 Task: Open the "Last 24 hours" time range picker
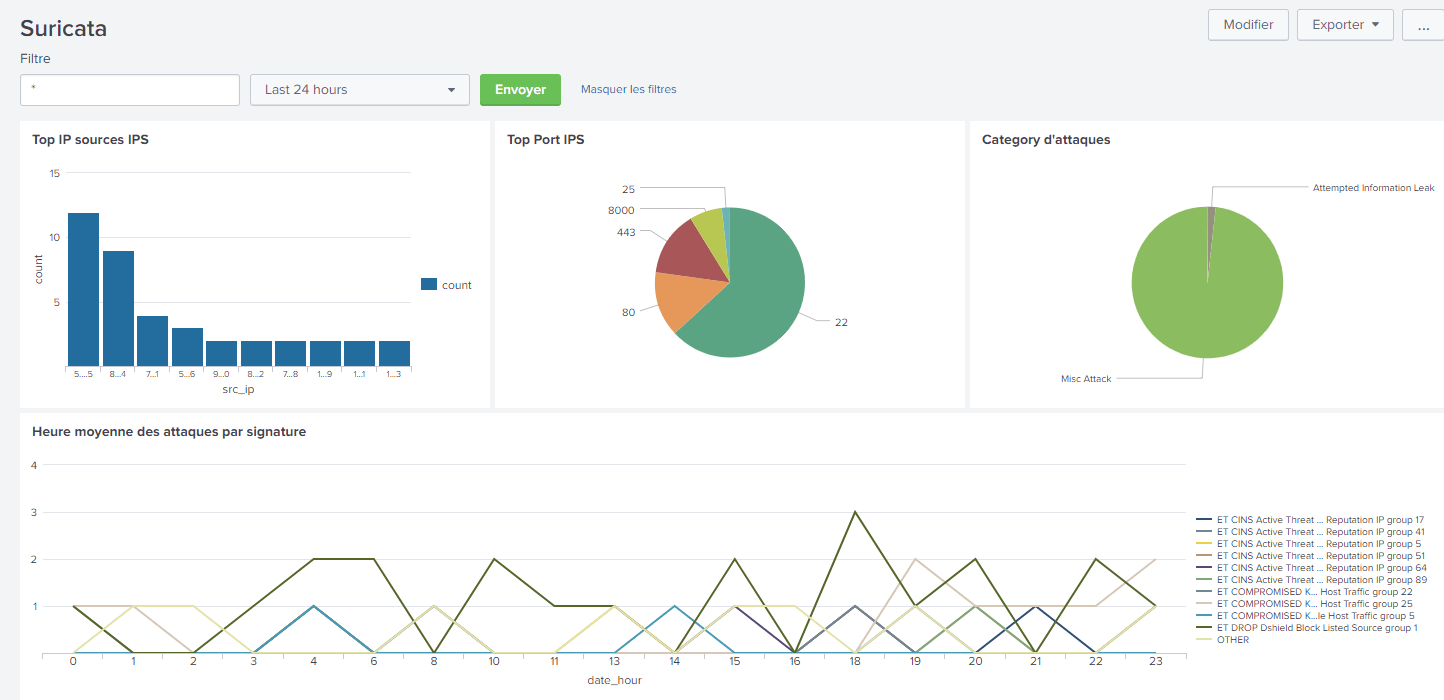(358, 89)
